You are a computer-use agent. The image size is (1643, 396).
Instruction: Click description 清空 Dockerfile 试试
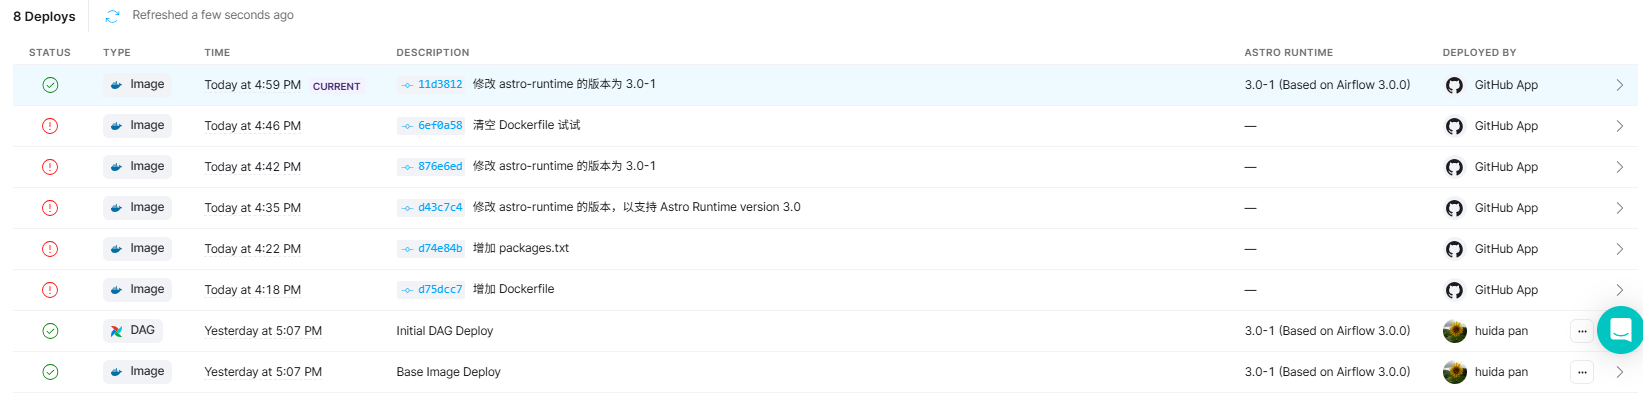(x=527, y=125)
